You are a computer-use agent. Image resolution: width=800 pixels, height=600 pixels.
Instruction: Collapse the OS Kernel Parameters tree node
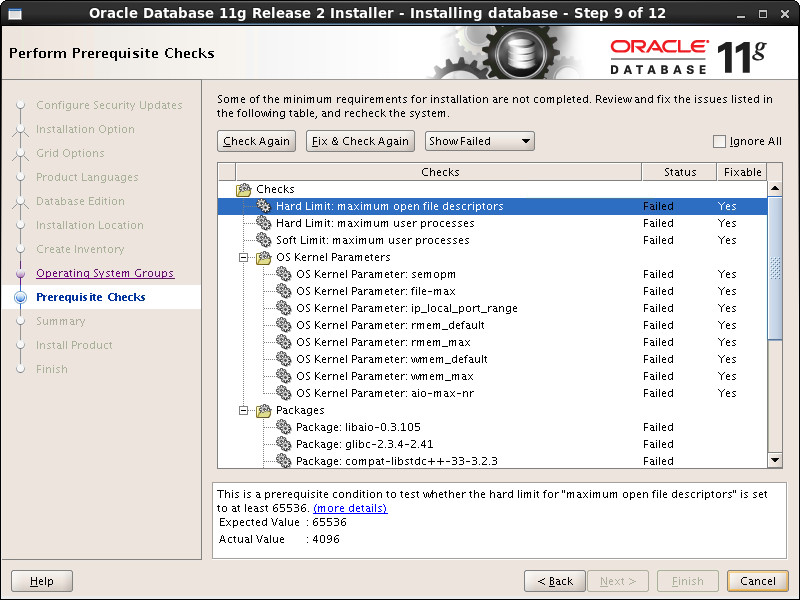[244, 258]
